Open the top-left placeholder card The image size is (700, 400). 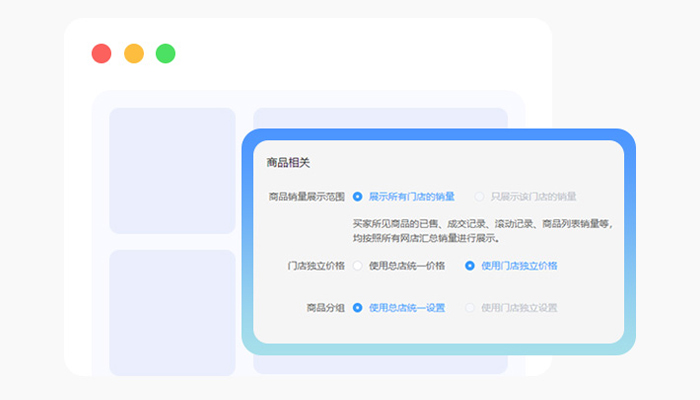pos(172,170)
